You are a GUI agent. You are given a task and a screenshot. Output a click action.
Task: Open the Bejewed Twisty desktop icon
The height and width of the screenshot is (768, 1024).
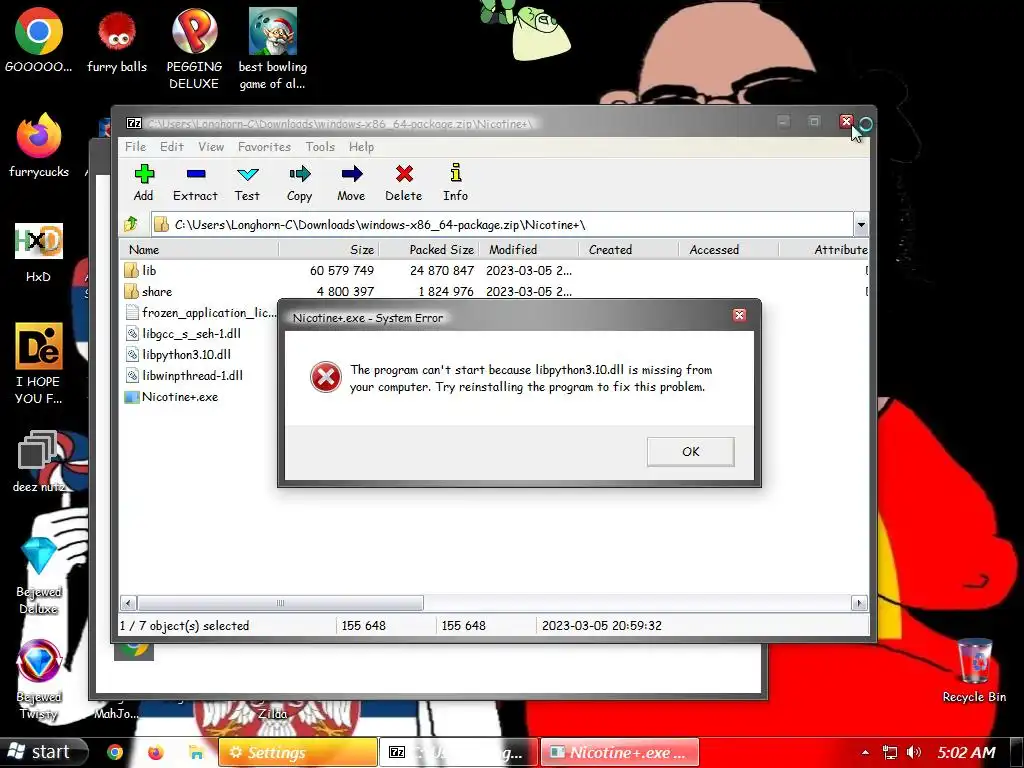[x=39, y=680]
